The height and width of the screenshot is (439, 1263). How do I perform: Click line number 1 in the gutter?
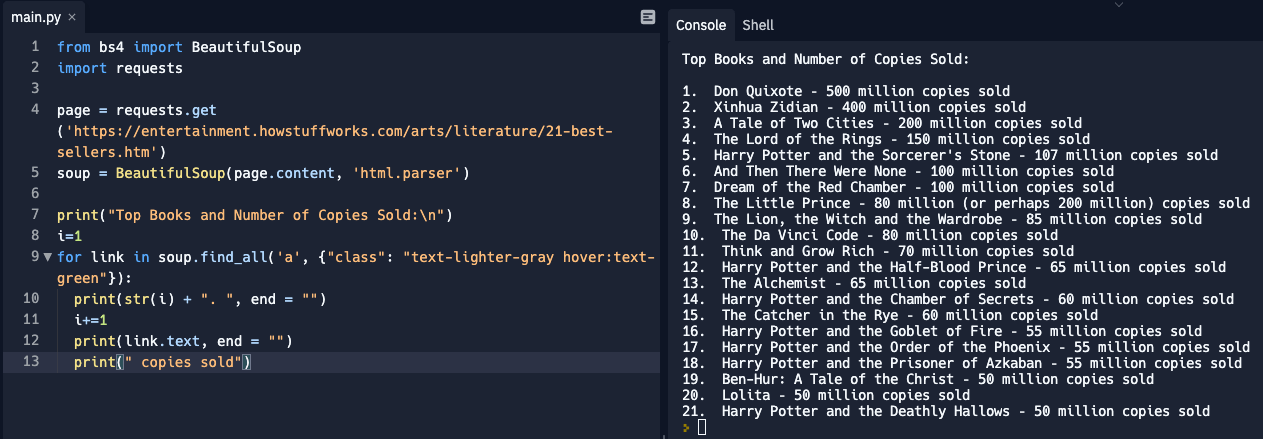coord(35,47)
